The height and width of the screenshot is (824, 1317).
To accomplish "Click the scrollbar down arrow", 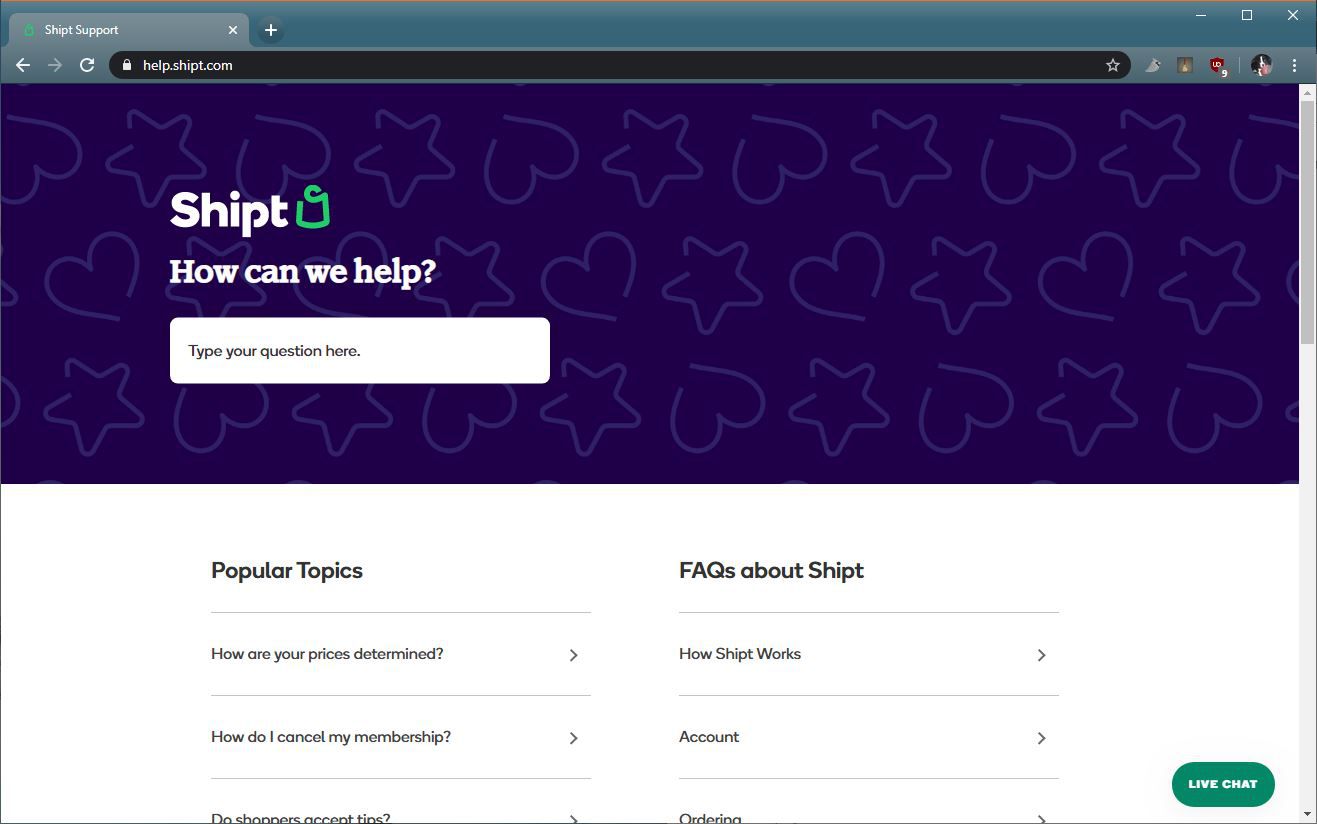I will click(1307, 814).
